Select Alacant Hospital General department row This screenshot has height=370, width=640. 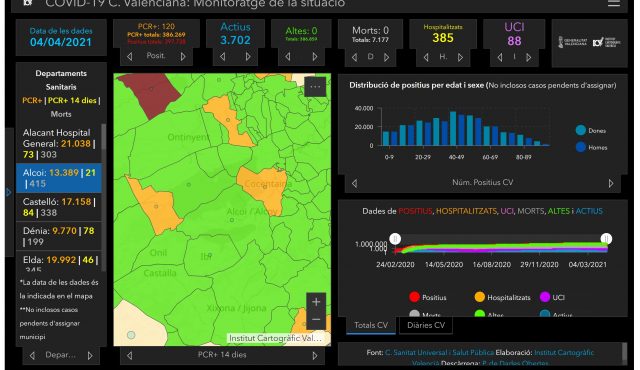(58, 144)
